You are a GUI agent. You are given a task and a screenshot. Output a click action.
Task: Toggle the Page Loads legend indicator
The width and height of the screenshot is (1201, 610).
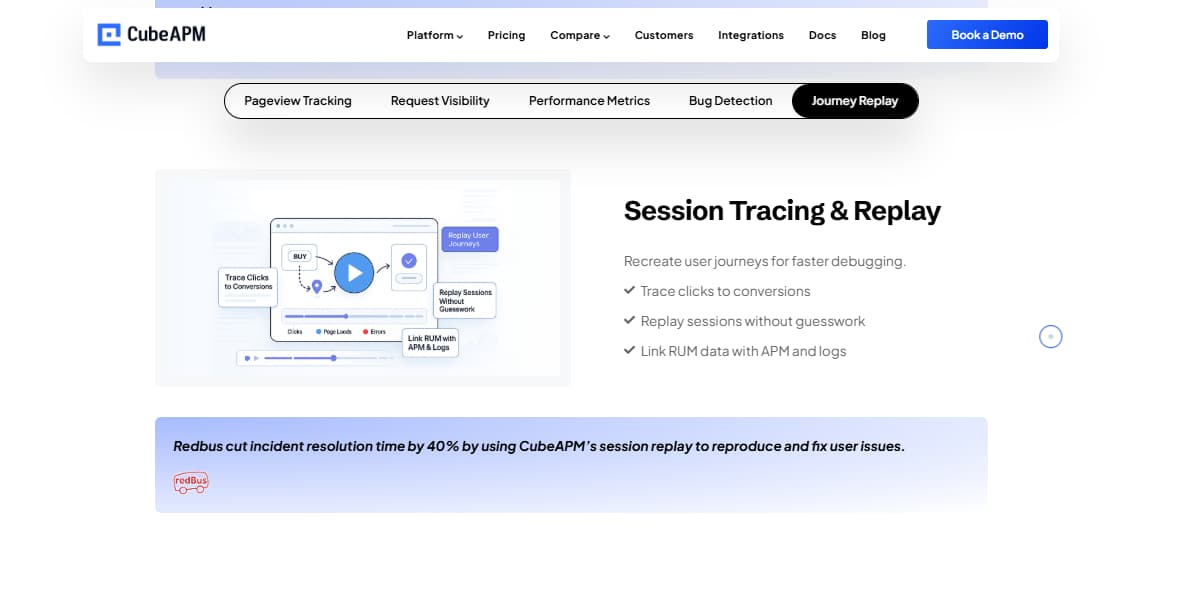[319, 330]
